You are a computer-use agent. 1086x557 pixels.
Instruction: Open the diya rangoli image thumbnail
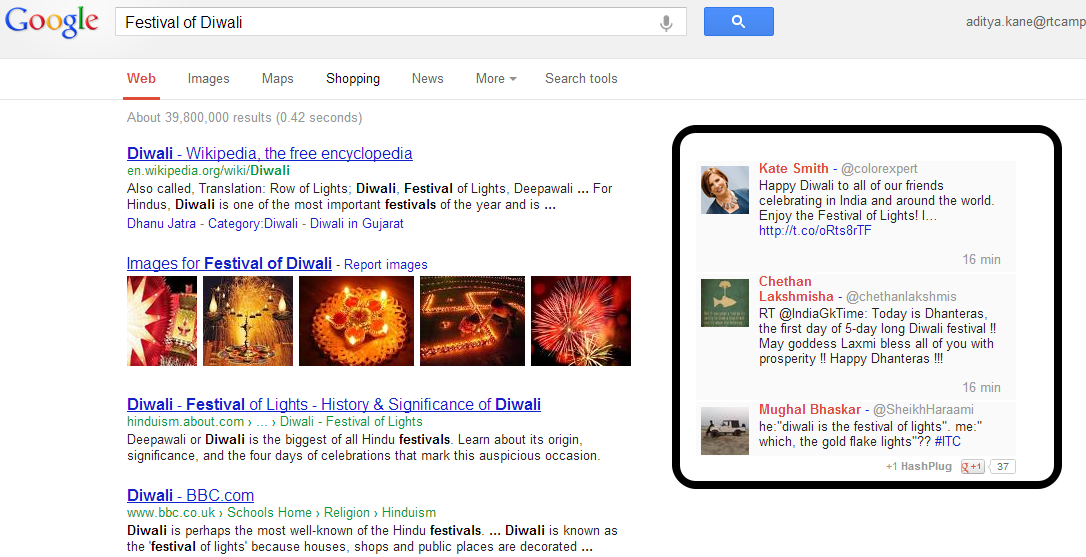[x=356, y=321]
